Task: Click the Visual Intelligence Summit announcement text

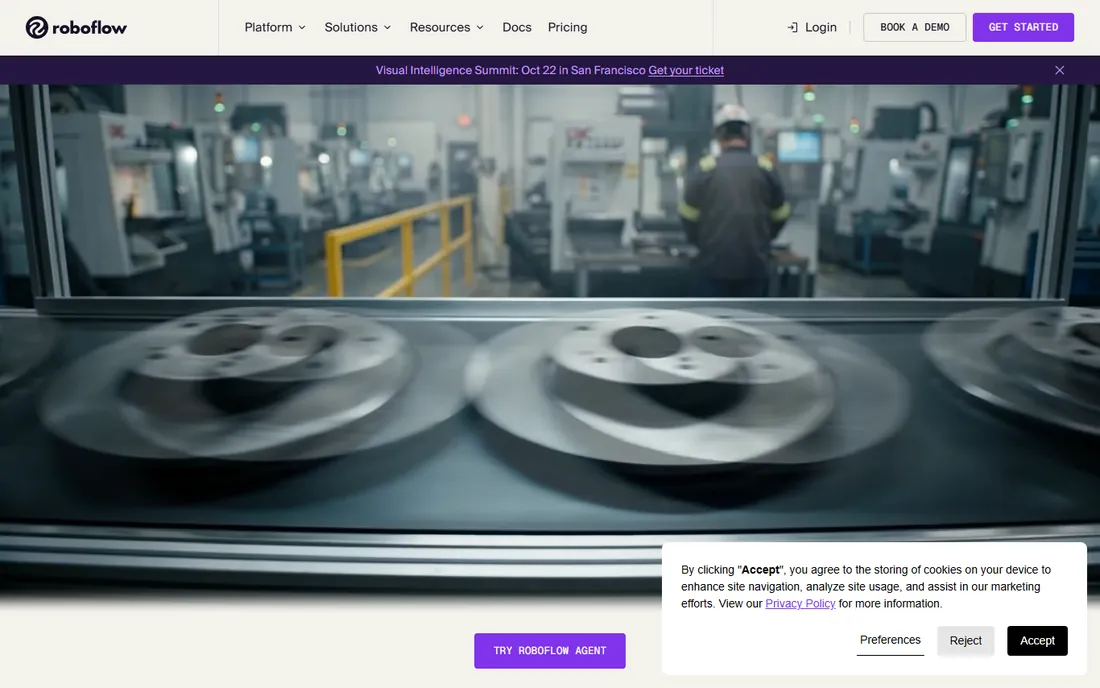Action: click(510, 70)
